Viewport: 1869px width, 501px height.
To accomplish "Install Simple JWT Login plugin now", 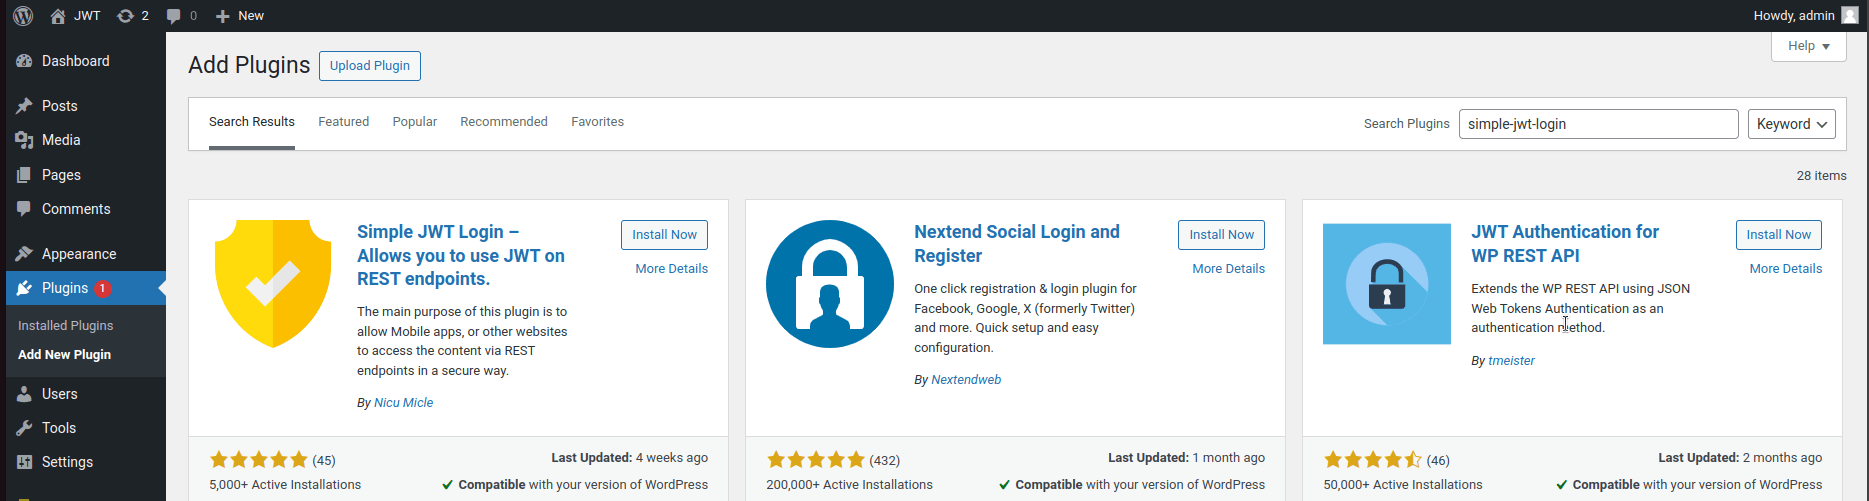I will pyautogui.click(x=665, y=235).
